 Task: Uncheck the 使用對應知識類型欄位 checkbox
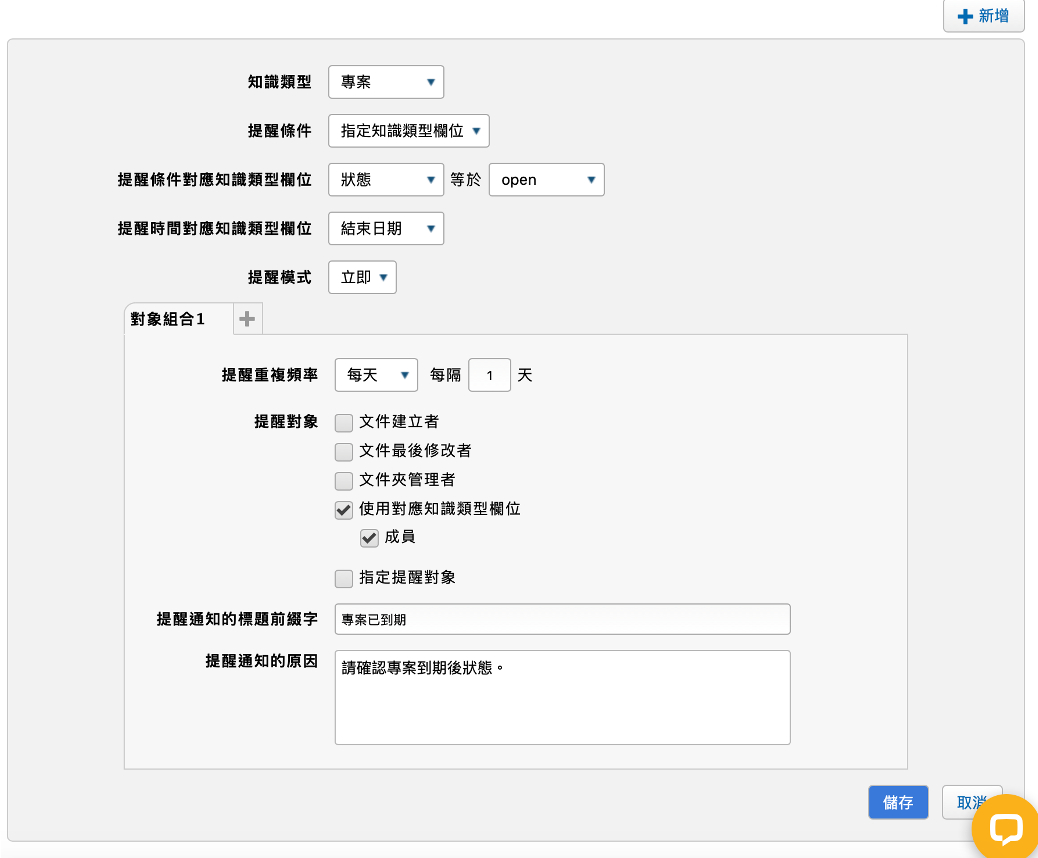(x=344, y=509)
